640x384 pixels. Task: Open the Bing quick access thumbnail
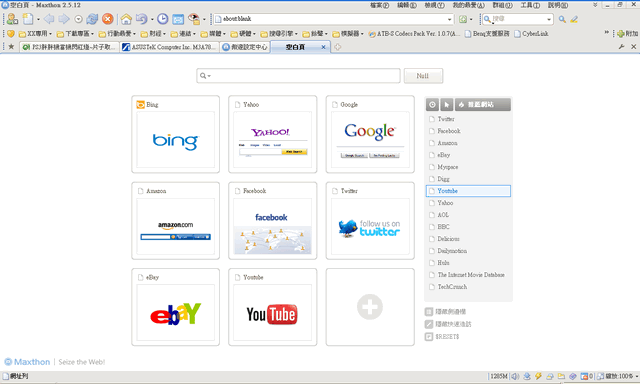(x=176, y=134)
